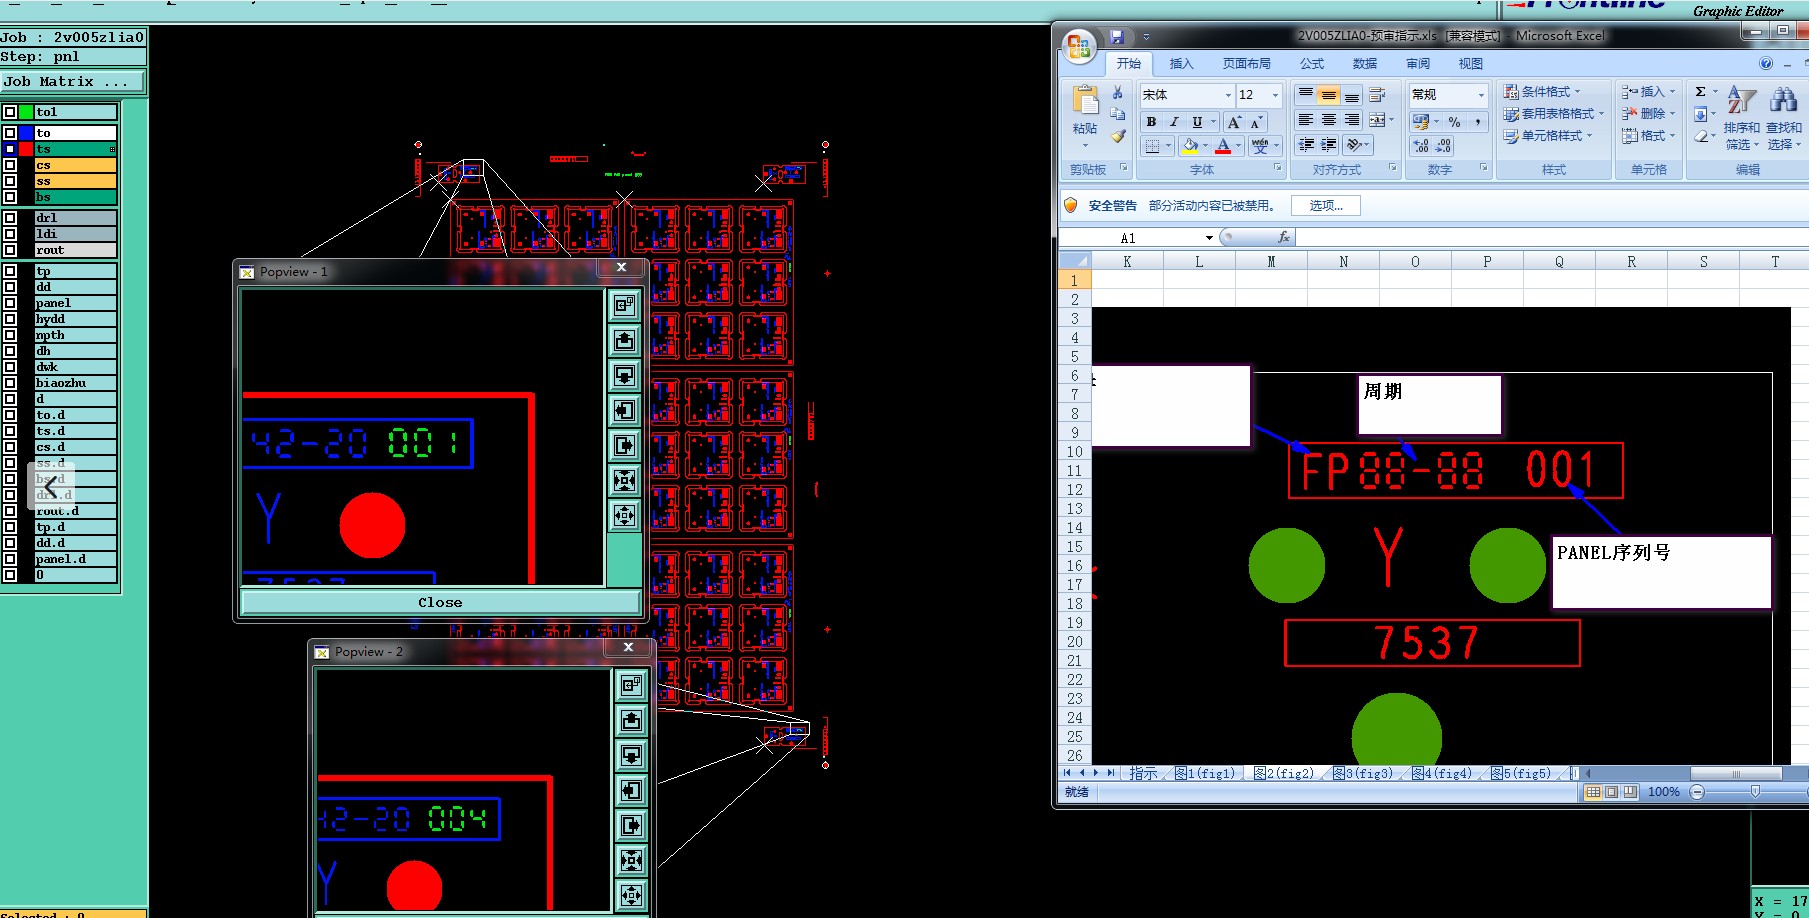1809x918 pixels.
Task: Click the Cut scissors icon in Excel
Action: pos(1118,93)
